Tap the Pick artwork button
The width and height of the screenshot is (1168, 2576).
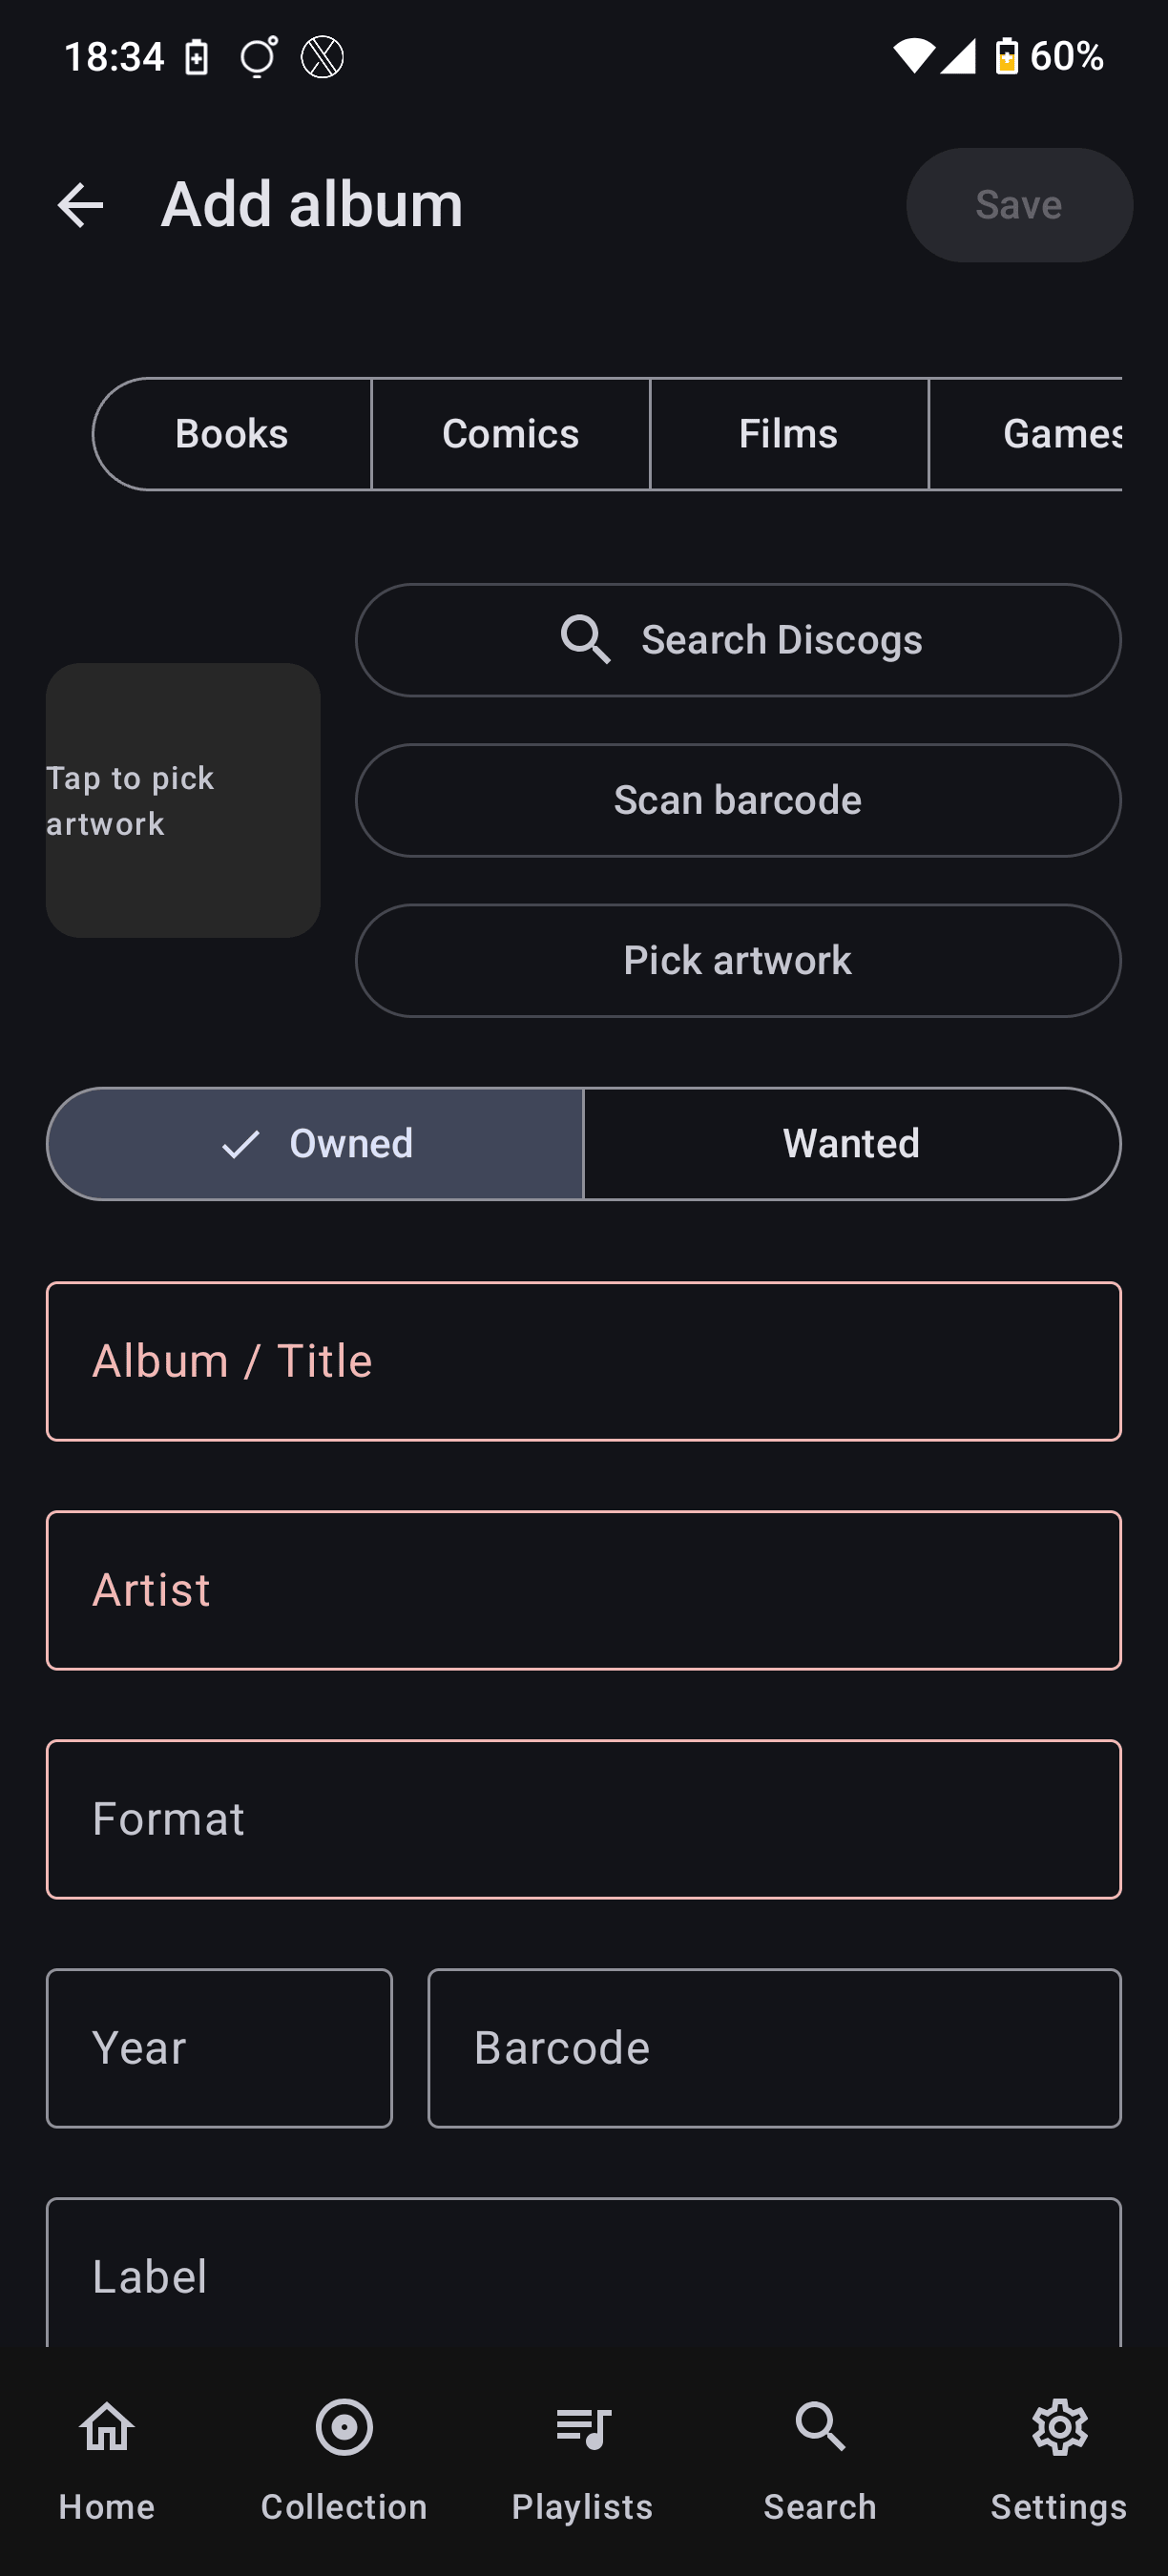(738, 961)
